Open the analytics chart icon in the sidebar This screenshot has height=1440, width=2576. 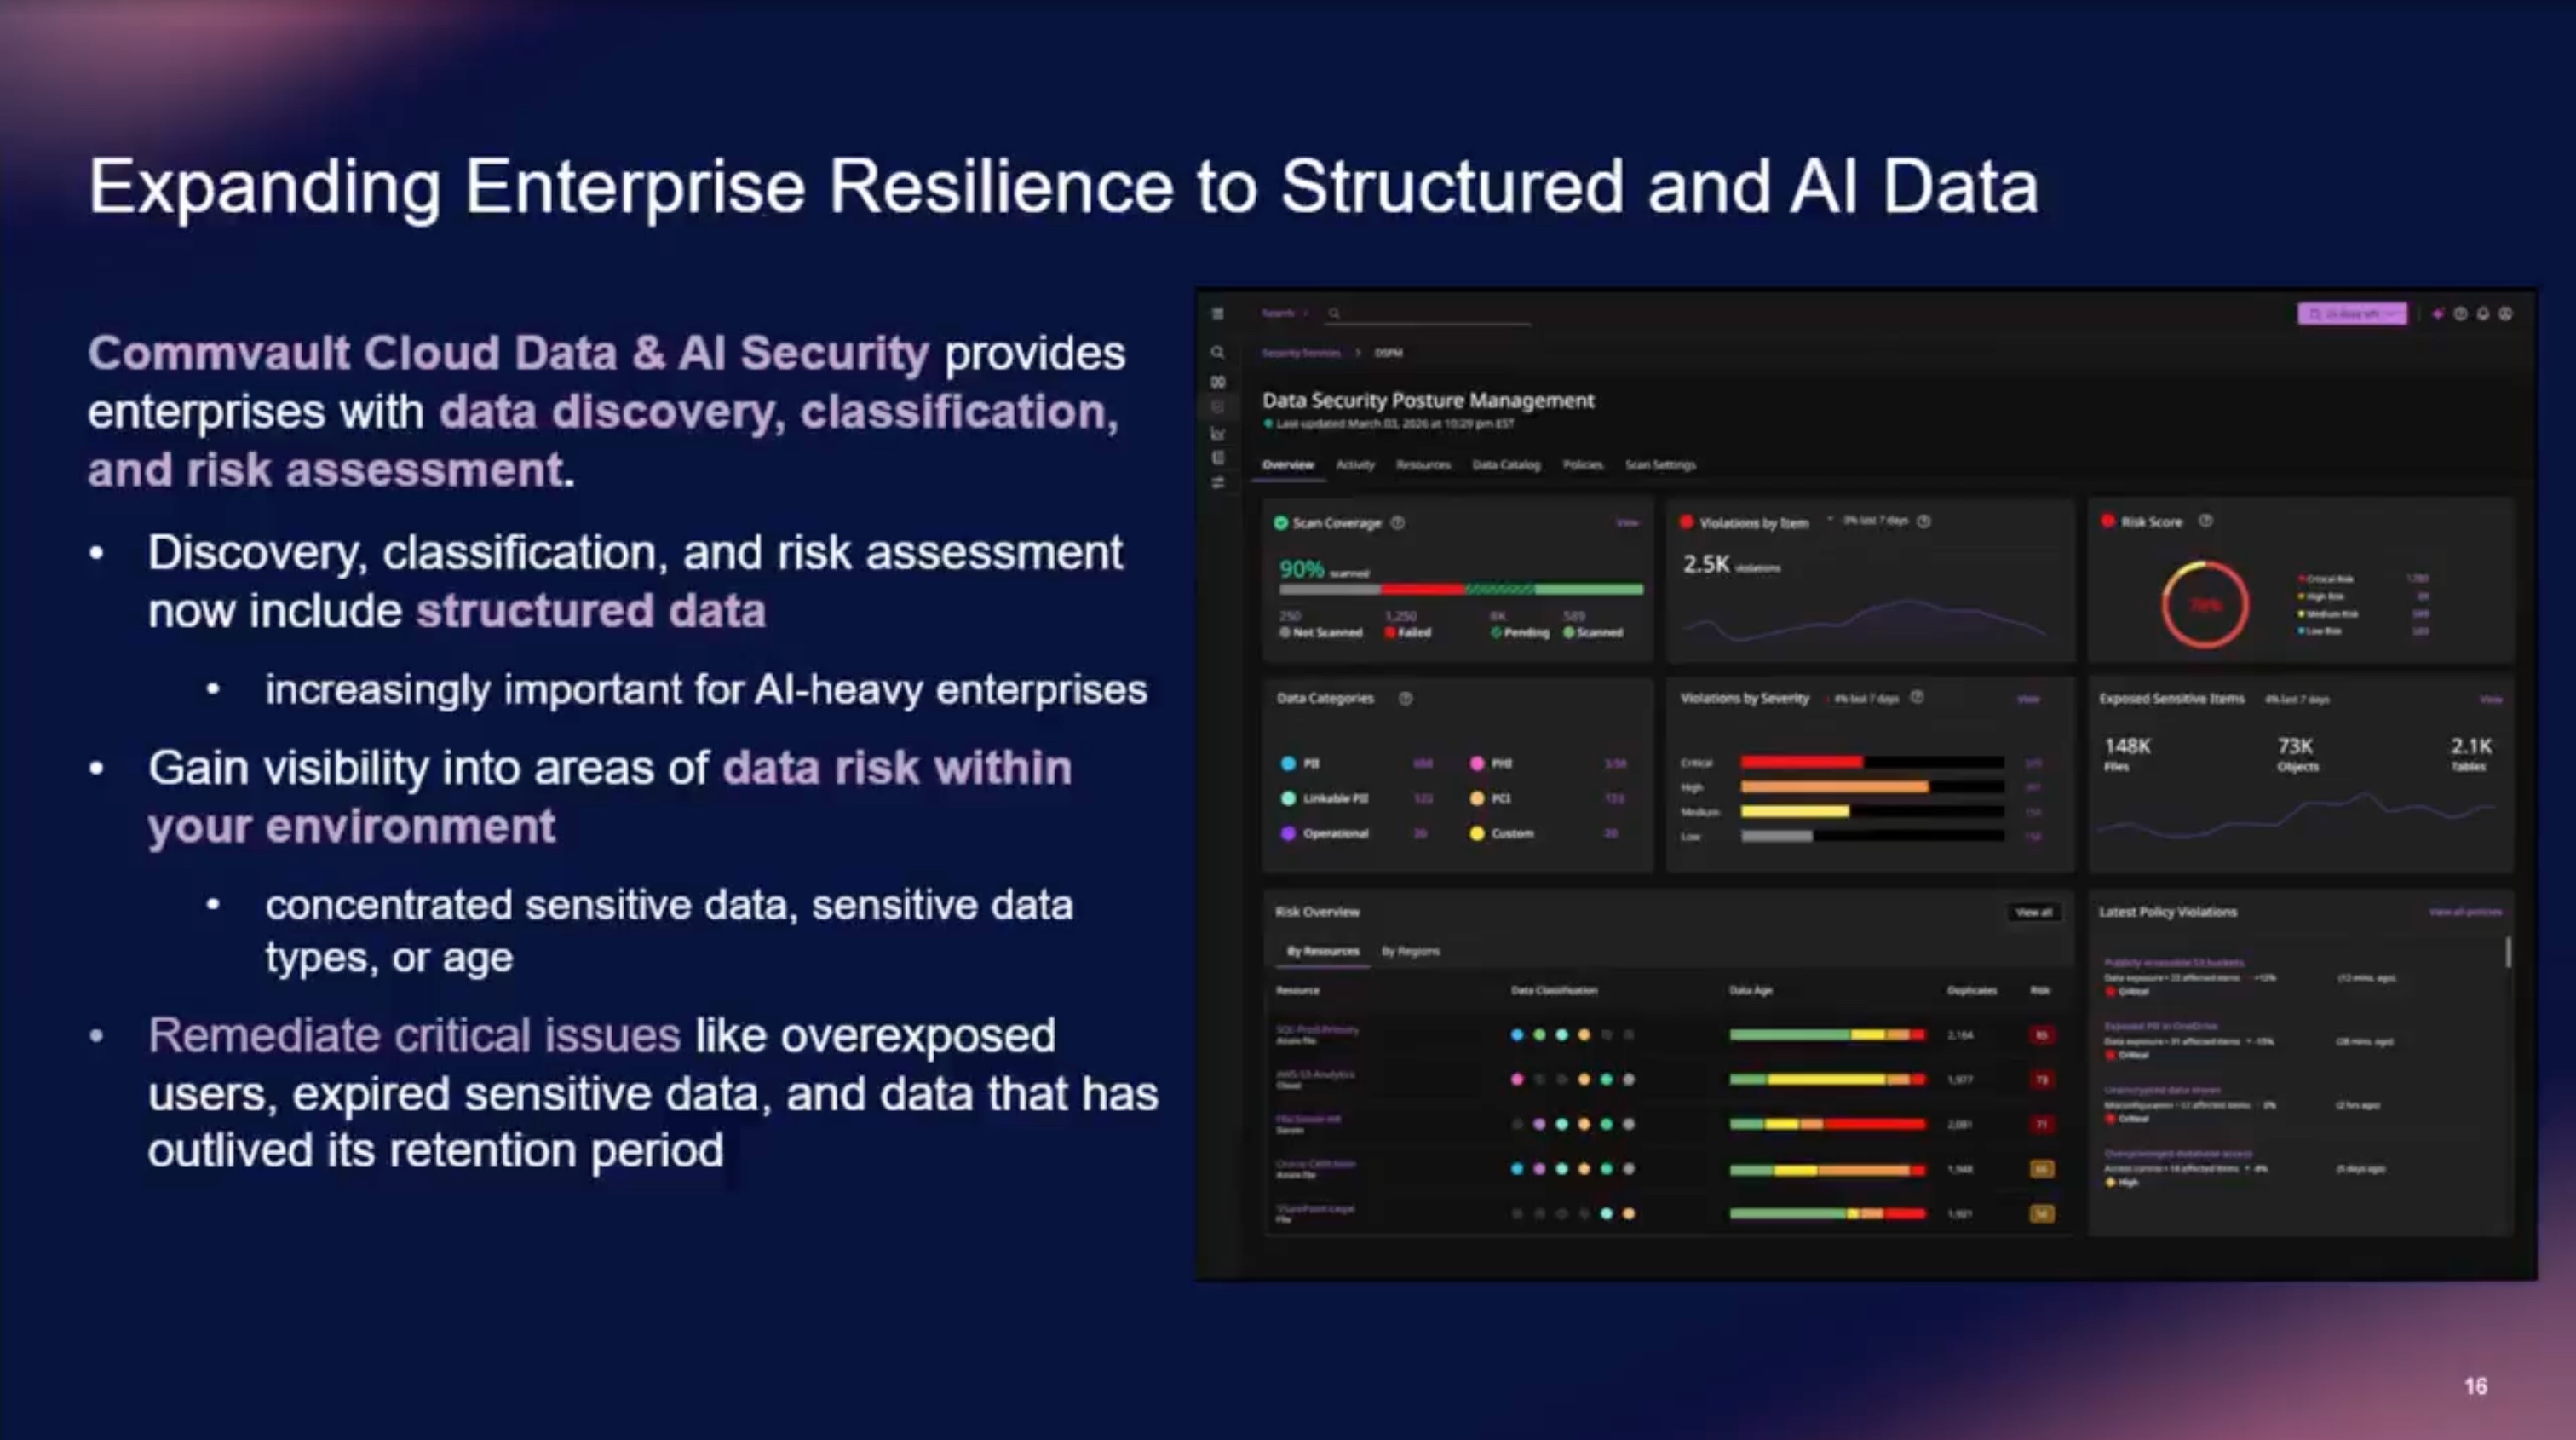[1219, 431]
